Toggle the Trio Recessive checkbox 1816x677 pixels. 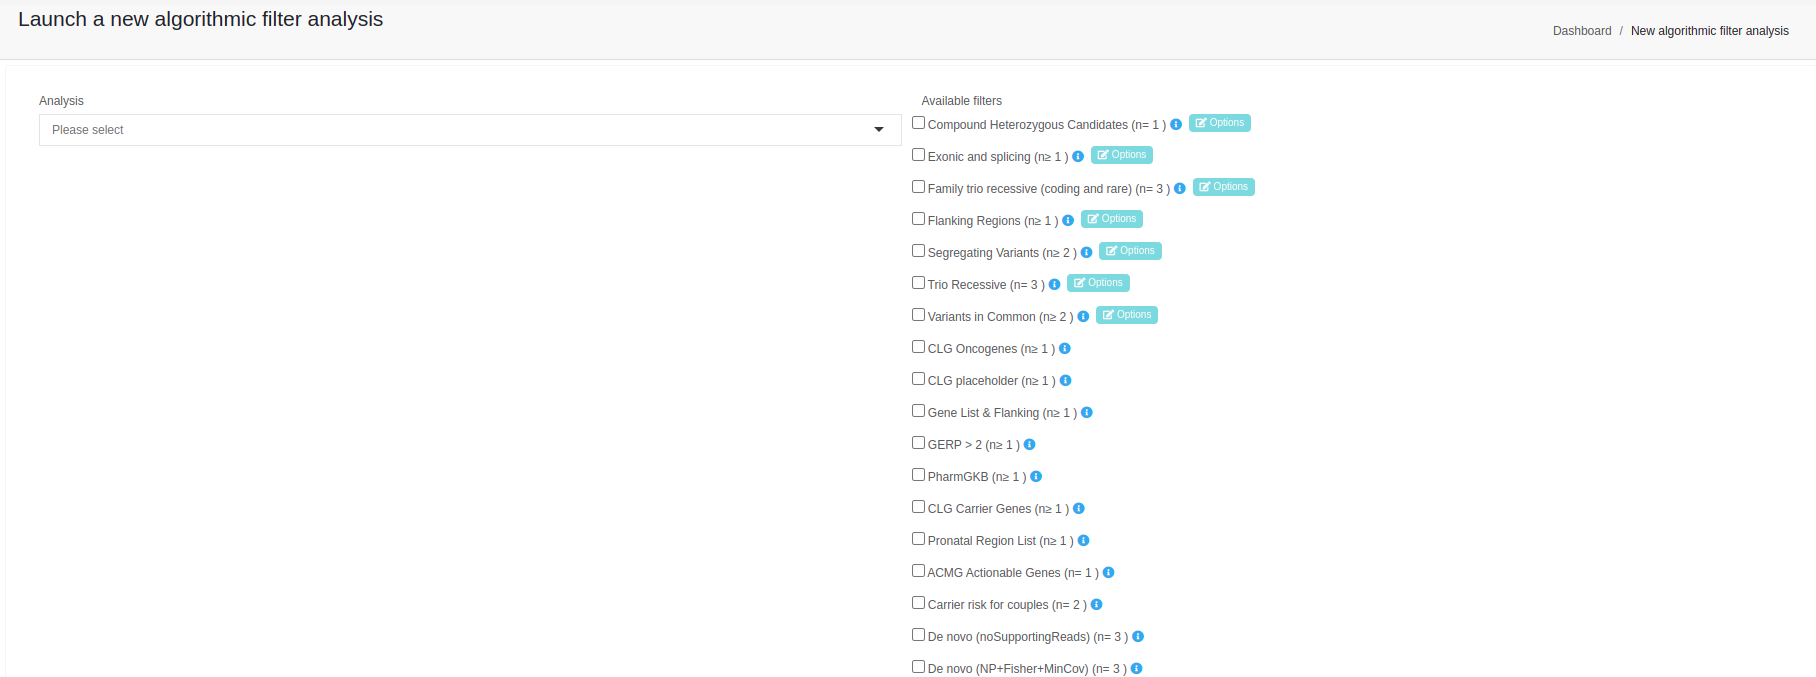pos(918,283)
